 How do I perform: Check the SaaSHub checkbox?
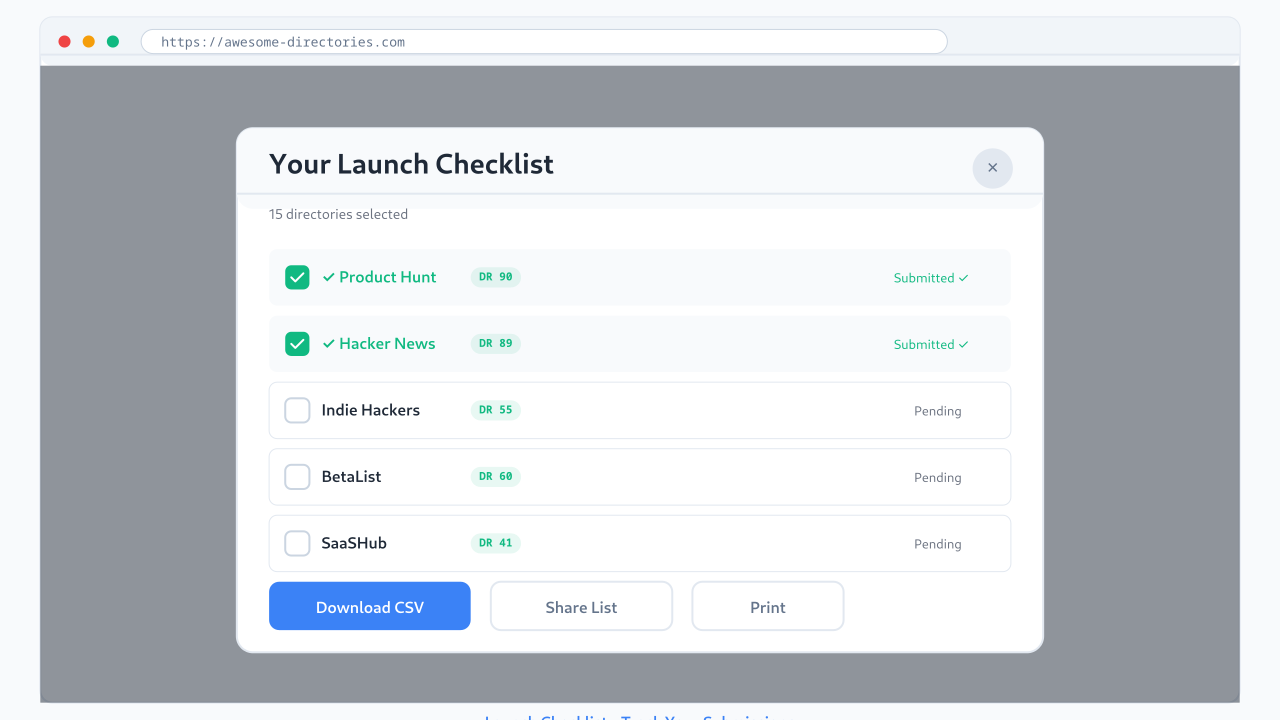[297, 543]
